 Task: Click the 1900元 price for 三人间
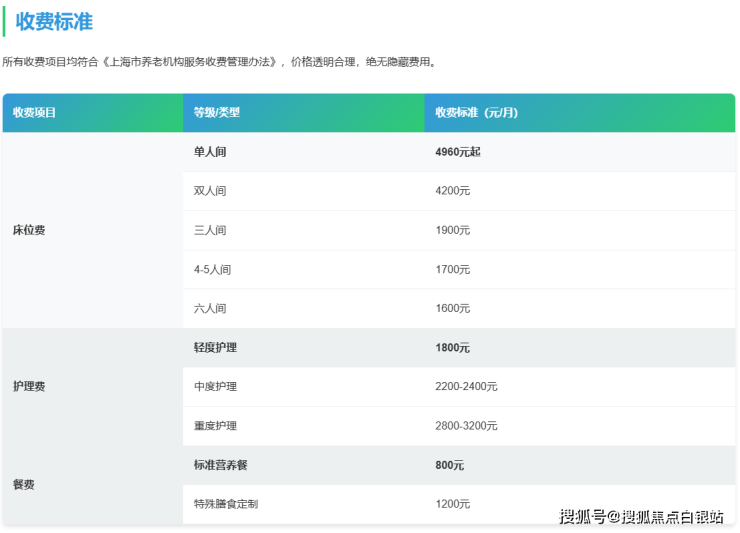tap(452, 230)
